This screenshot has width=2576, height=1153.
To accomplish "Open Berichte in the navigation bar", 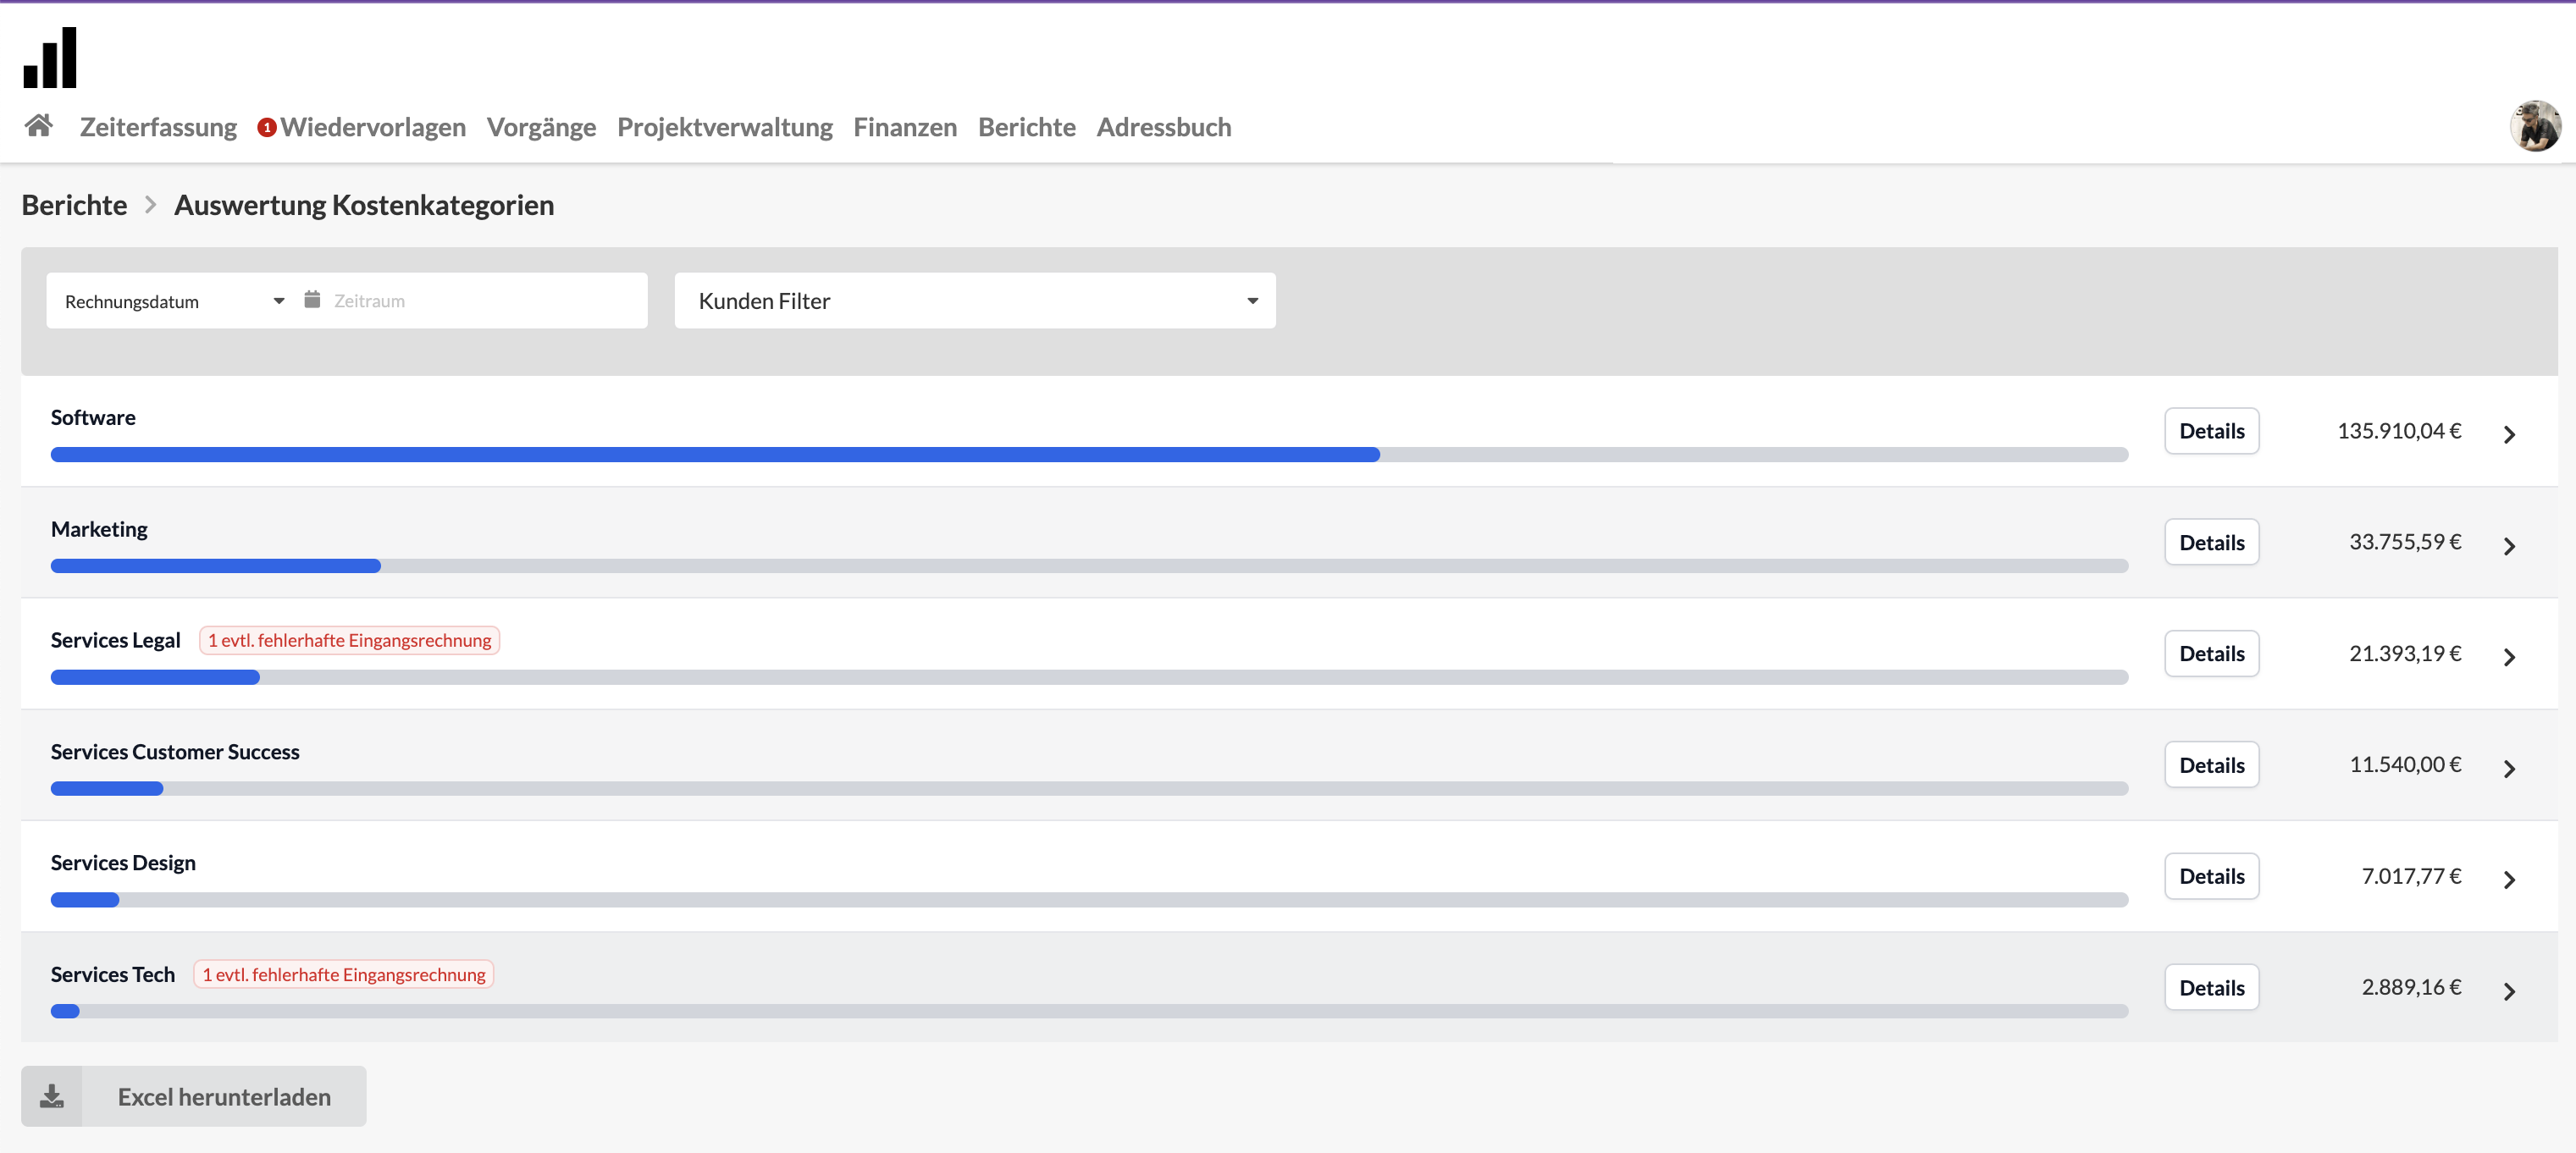I will click(1026, 127).
